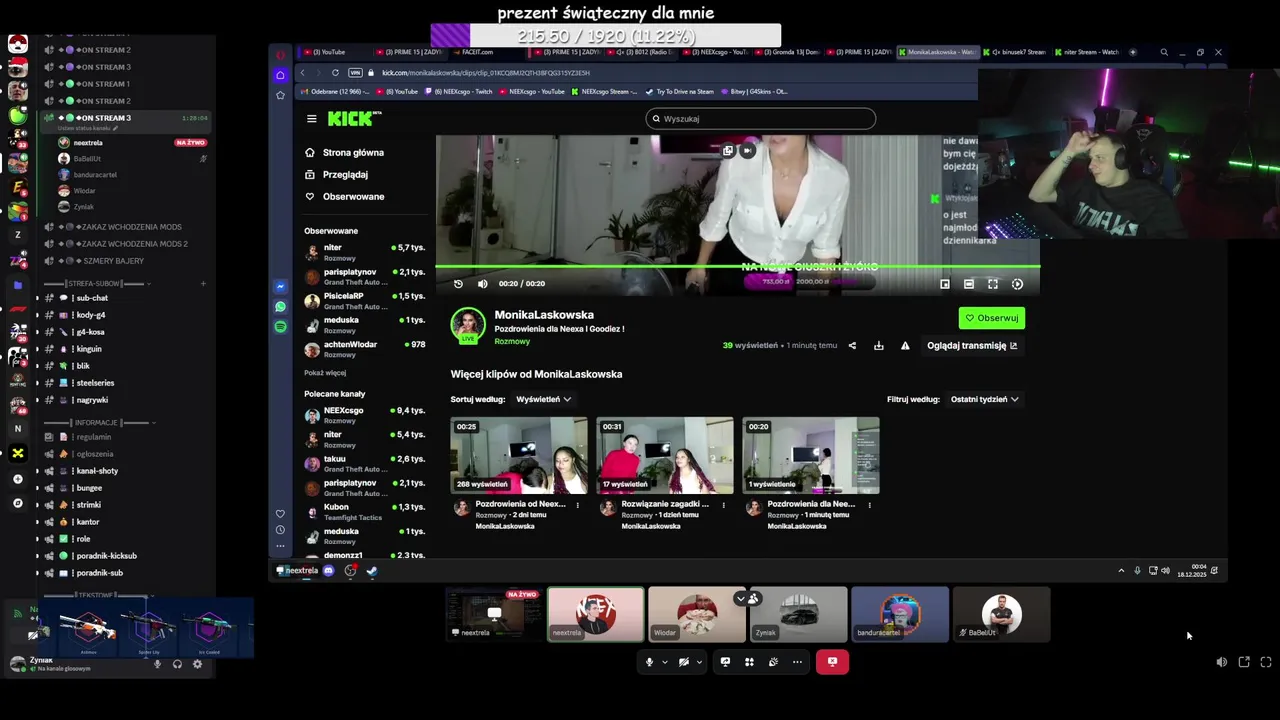This screenshot has width=1280, height=720.
Task: Edit channel status Ustaw status kanału
Action: tap(88, 129)
